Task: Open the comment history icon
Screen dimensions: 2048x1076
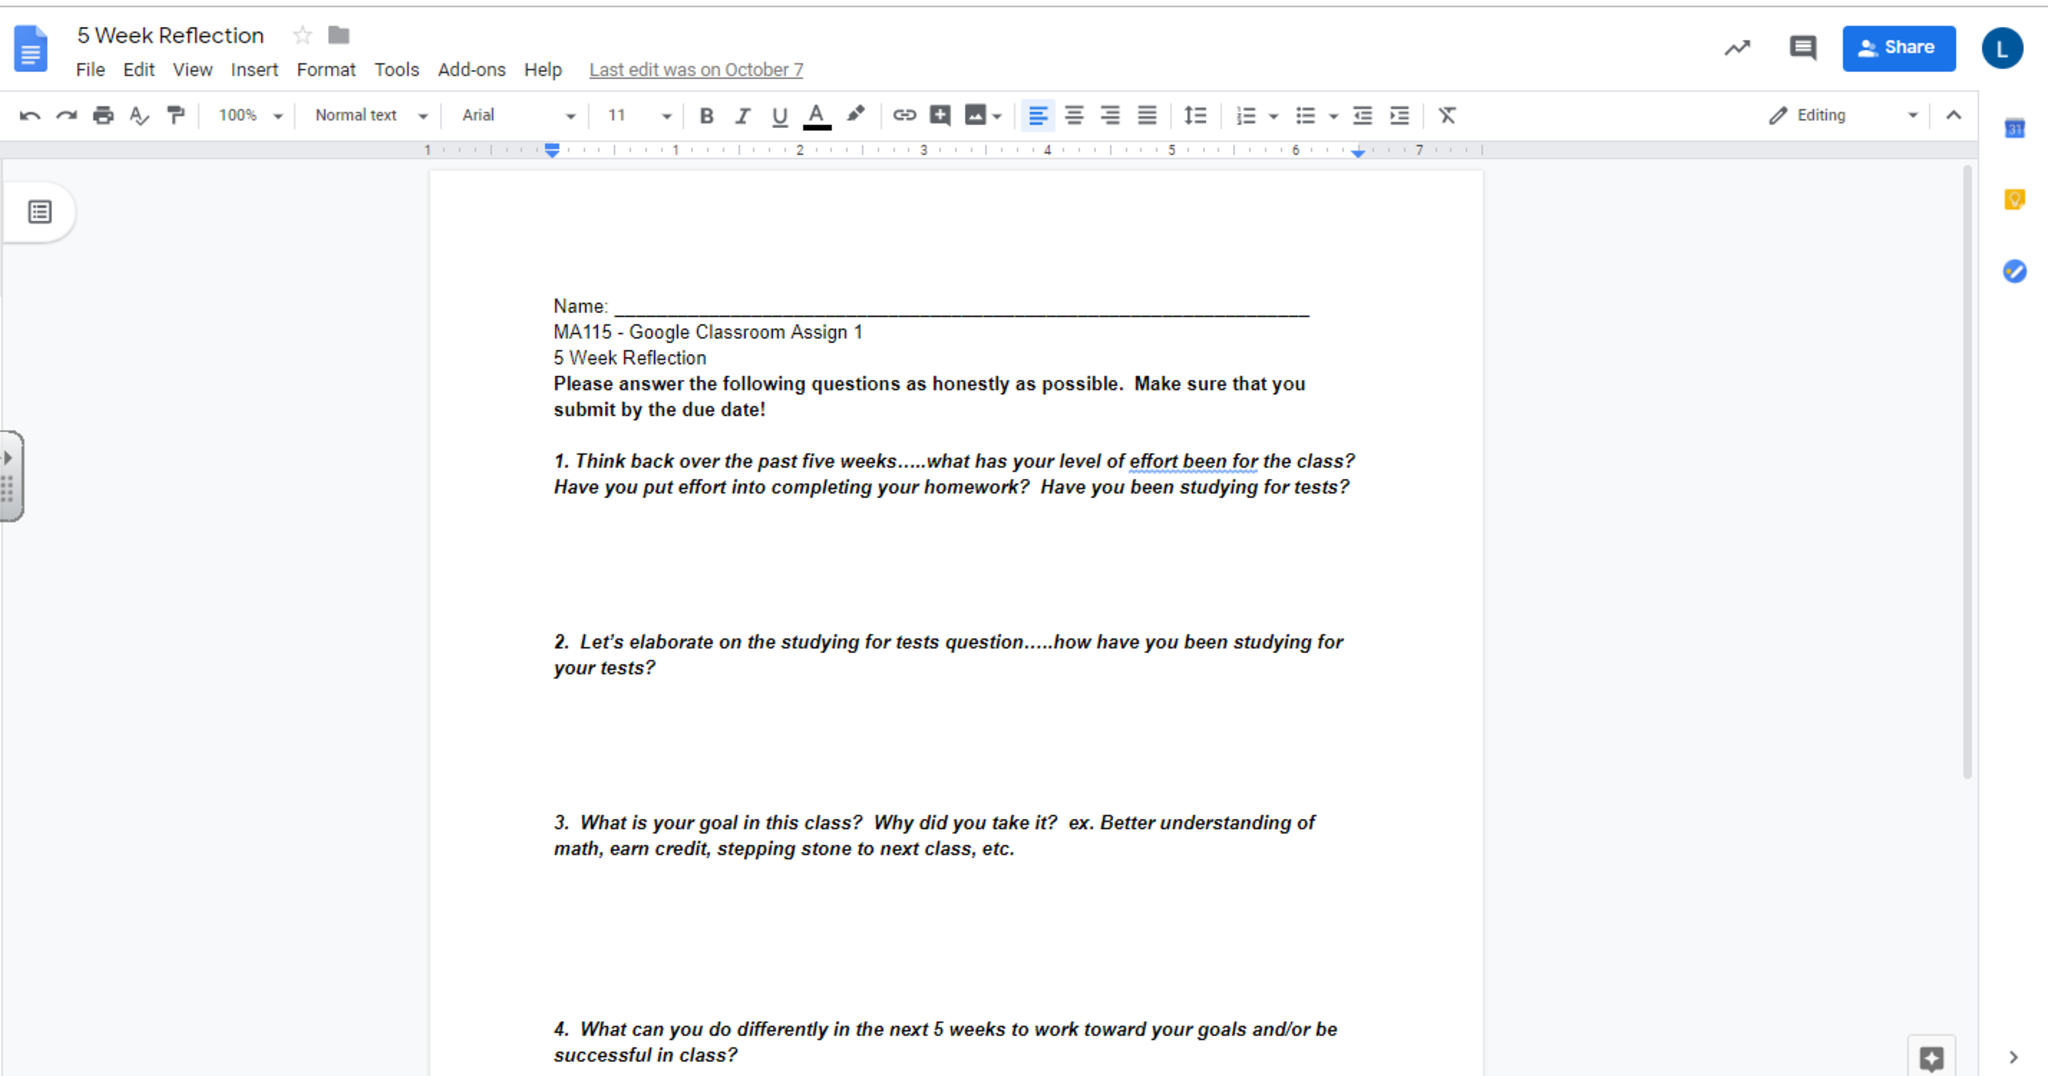Action: 1802,48
